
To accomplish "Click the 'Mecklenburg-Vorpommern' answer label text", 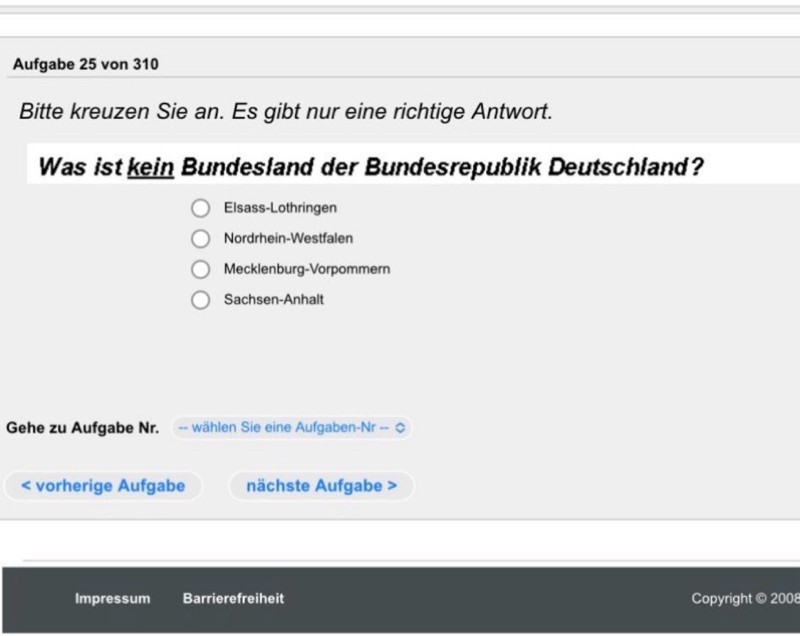I will coord(306,270).
